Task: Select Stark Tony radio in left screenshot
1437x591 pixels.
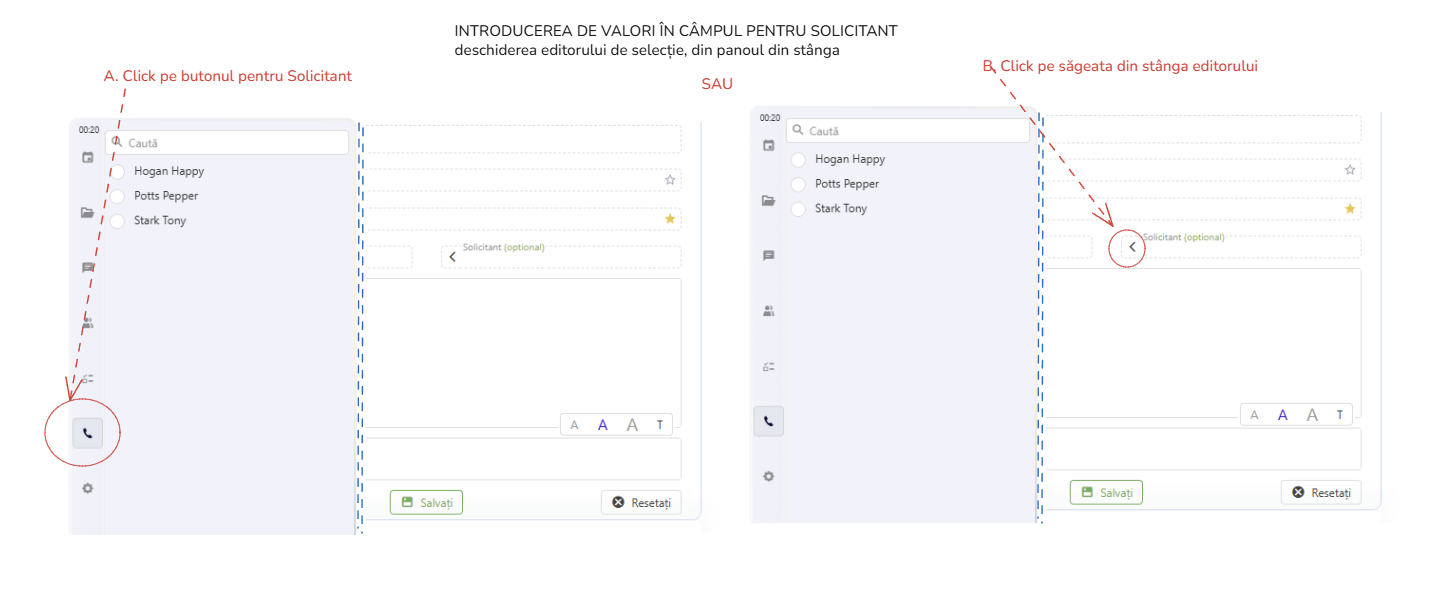Action: coord(118,221)
